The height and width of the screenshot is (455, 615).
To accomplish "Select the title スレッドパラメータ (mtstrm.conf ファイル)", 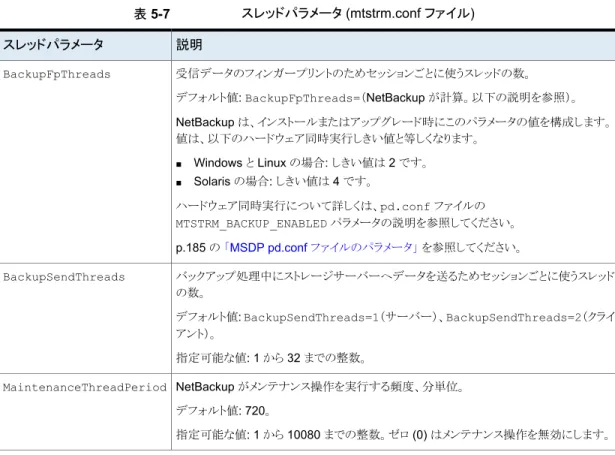I will pos(358,13).
